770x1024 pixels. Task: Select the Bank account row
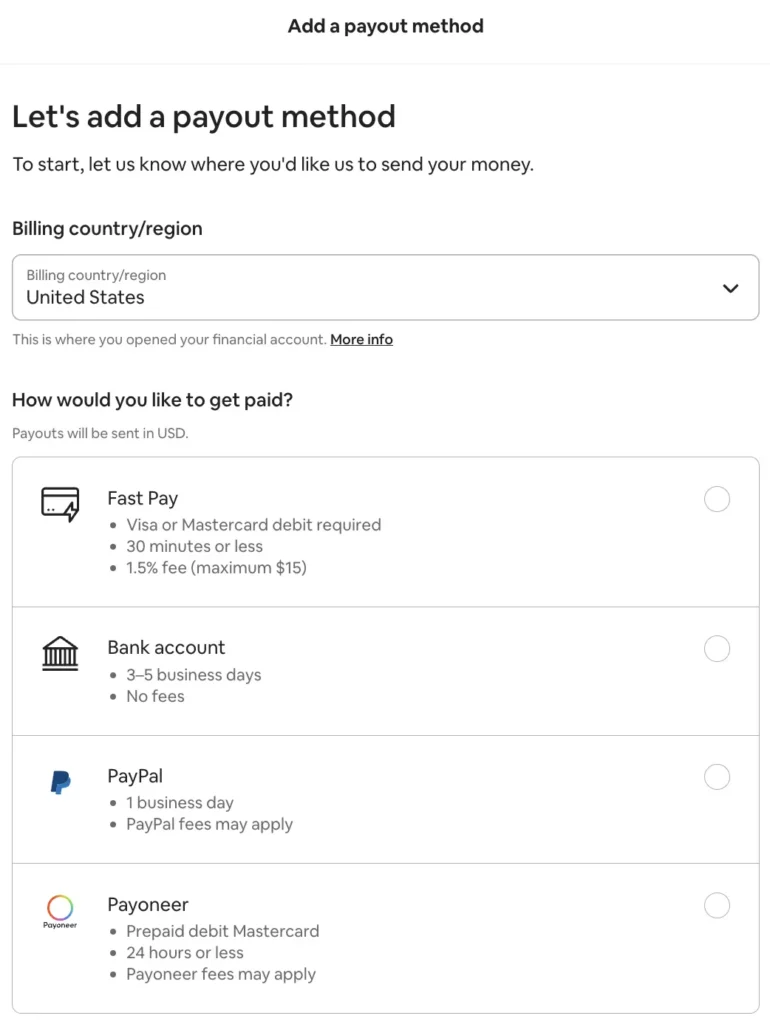[x=385, y=670]
